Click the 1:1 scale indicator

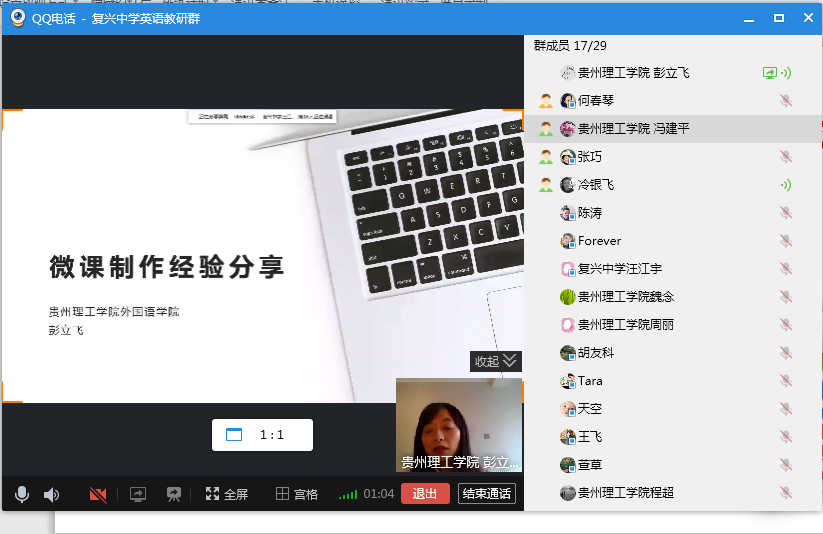pos(262,435)
